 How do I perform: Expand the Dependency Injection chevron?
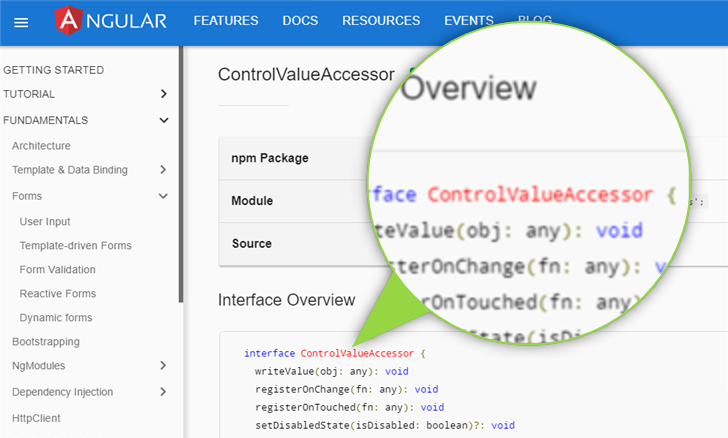(163, 392)
